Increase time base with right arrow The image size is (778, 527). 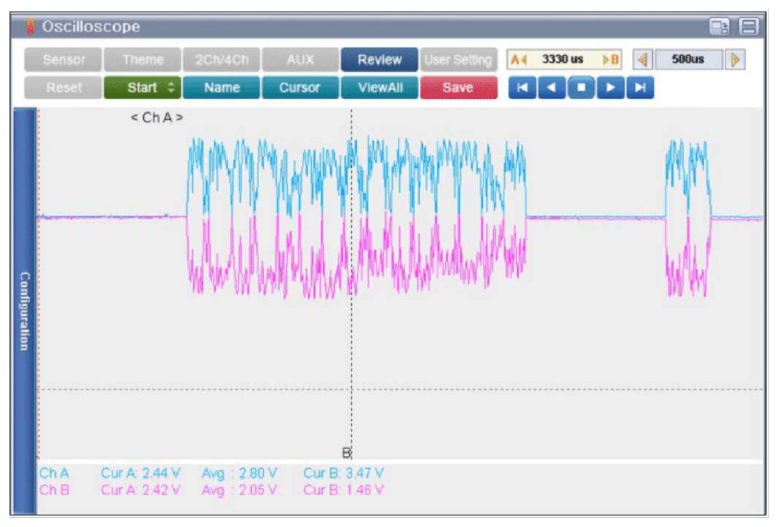click(x=736, y=60)
